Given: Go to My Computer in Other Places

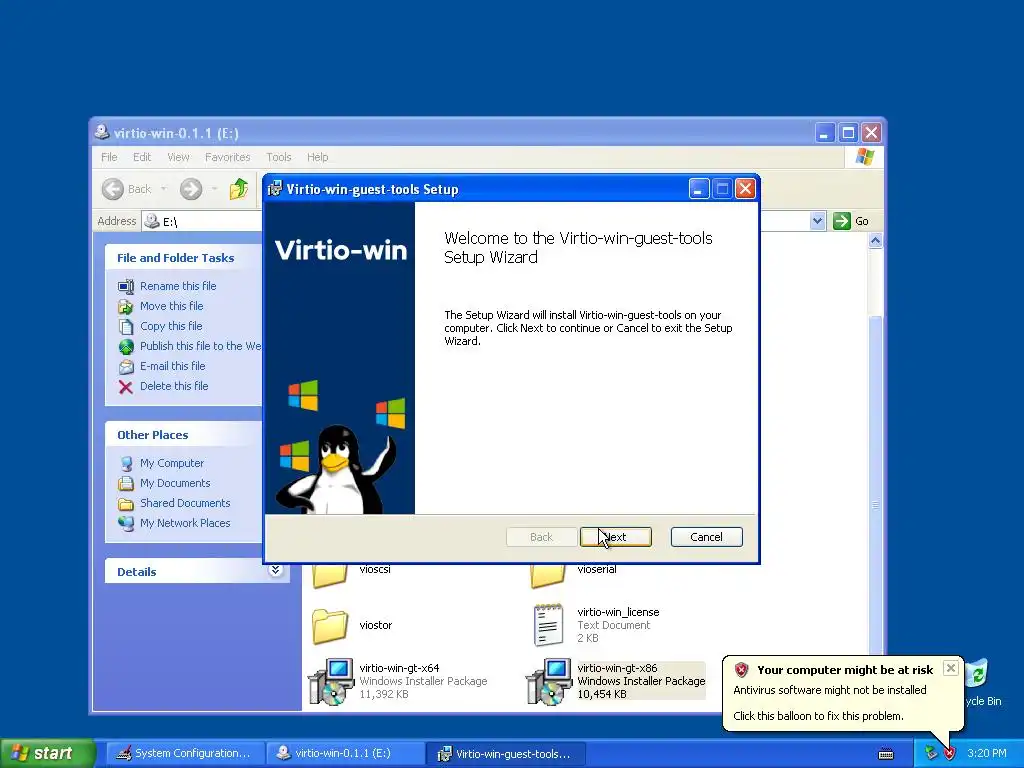Looking at the screenshot, I should (x=172, y=463).
